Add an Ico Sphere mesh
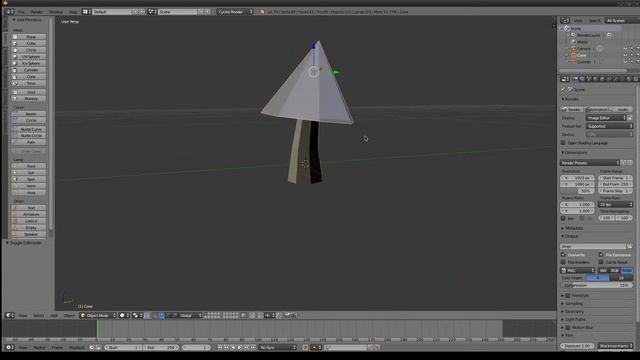640x360 pixels. pos(29,63)
